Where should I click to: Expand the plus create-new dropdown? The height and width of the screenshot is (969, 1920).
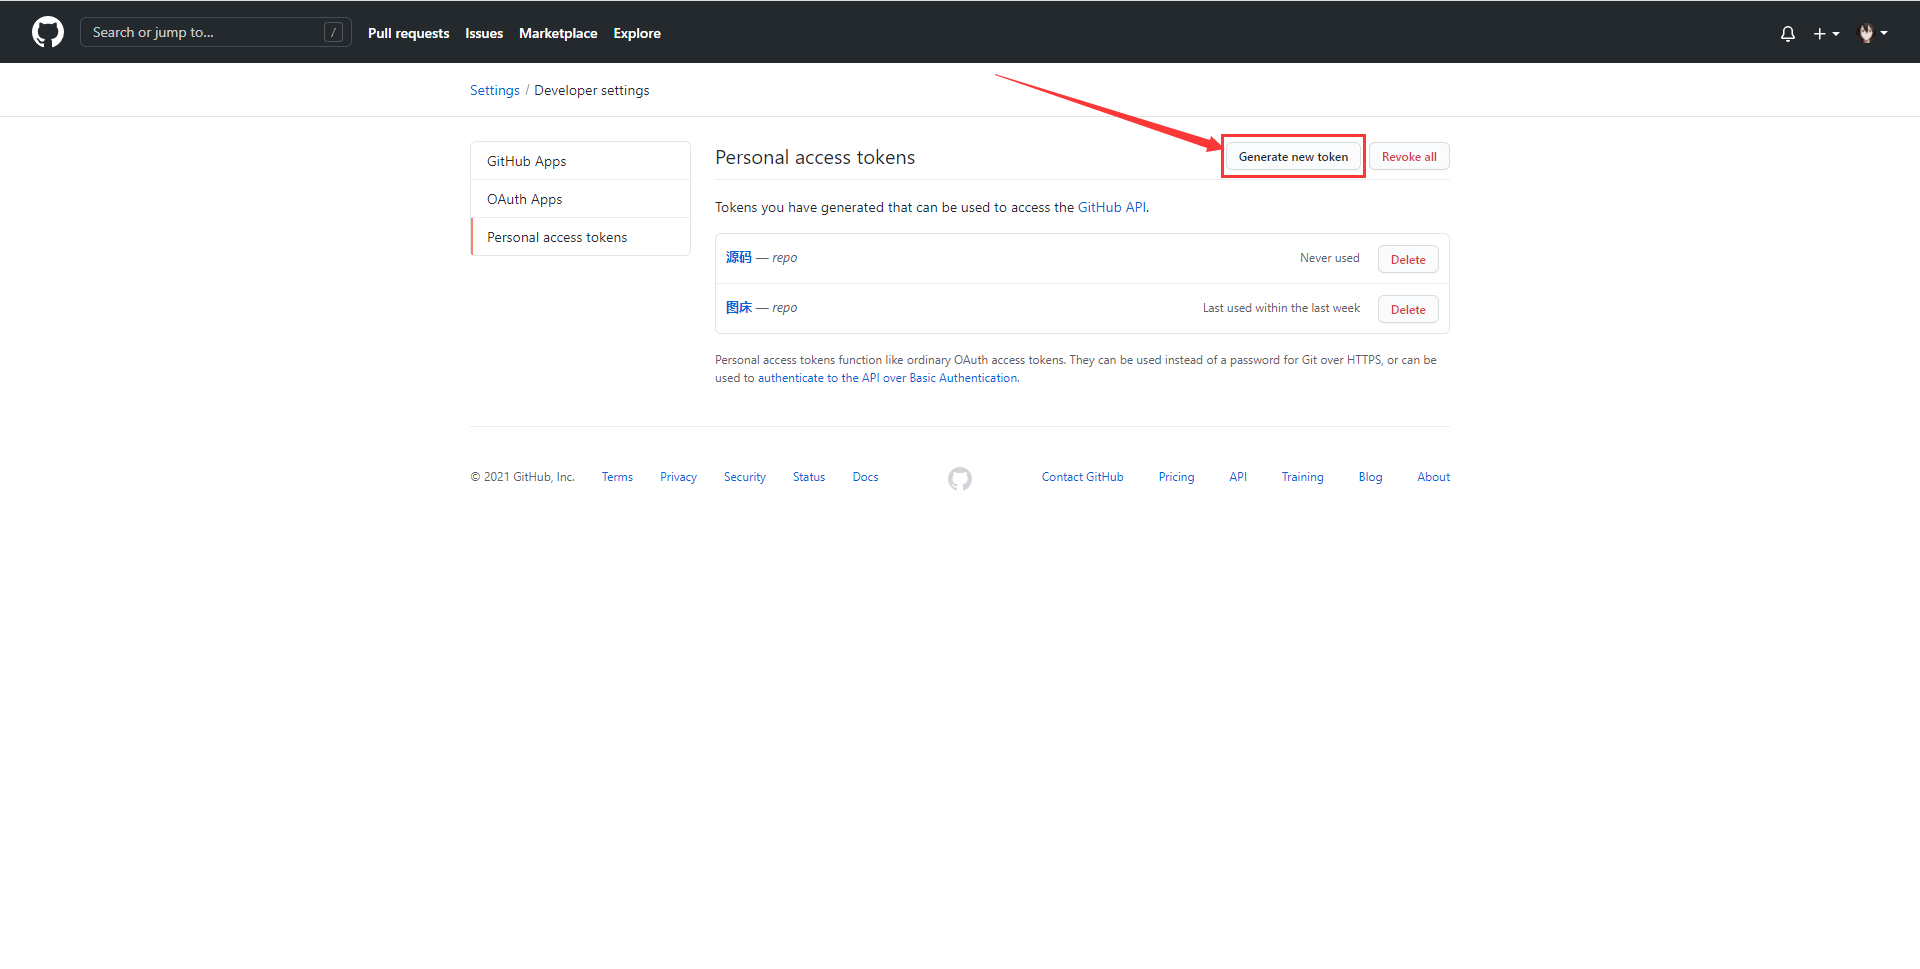tap(1826, 33)
